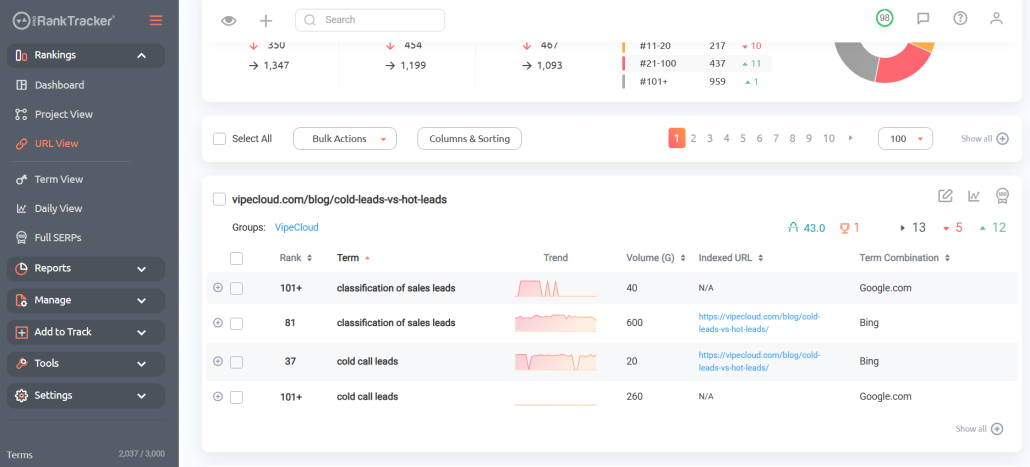Open the chat messages icon
The image size is (1030, 467).
pos(923,18)
